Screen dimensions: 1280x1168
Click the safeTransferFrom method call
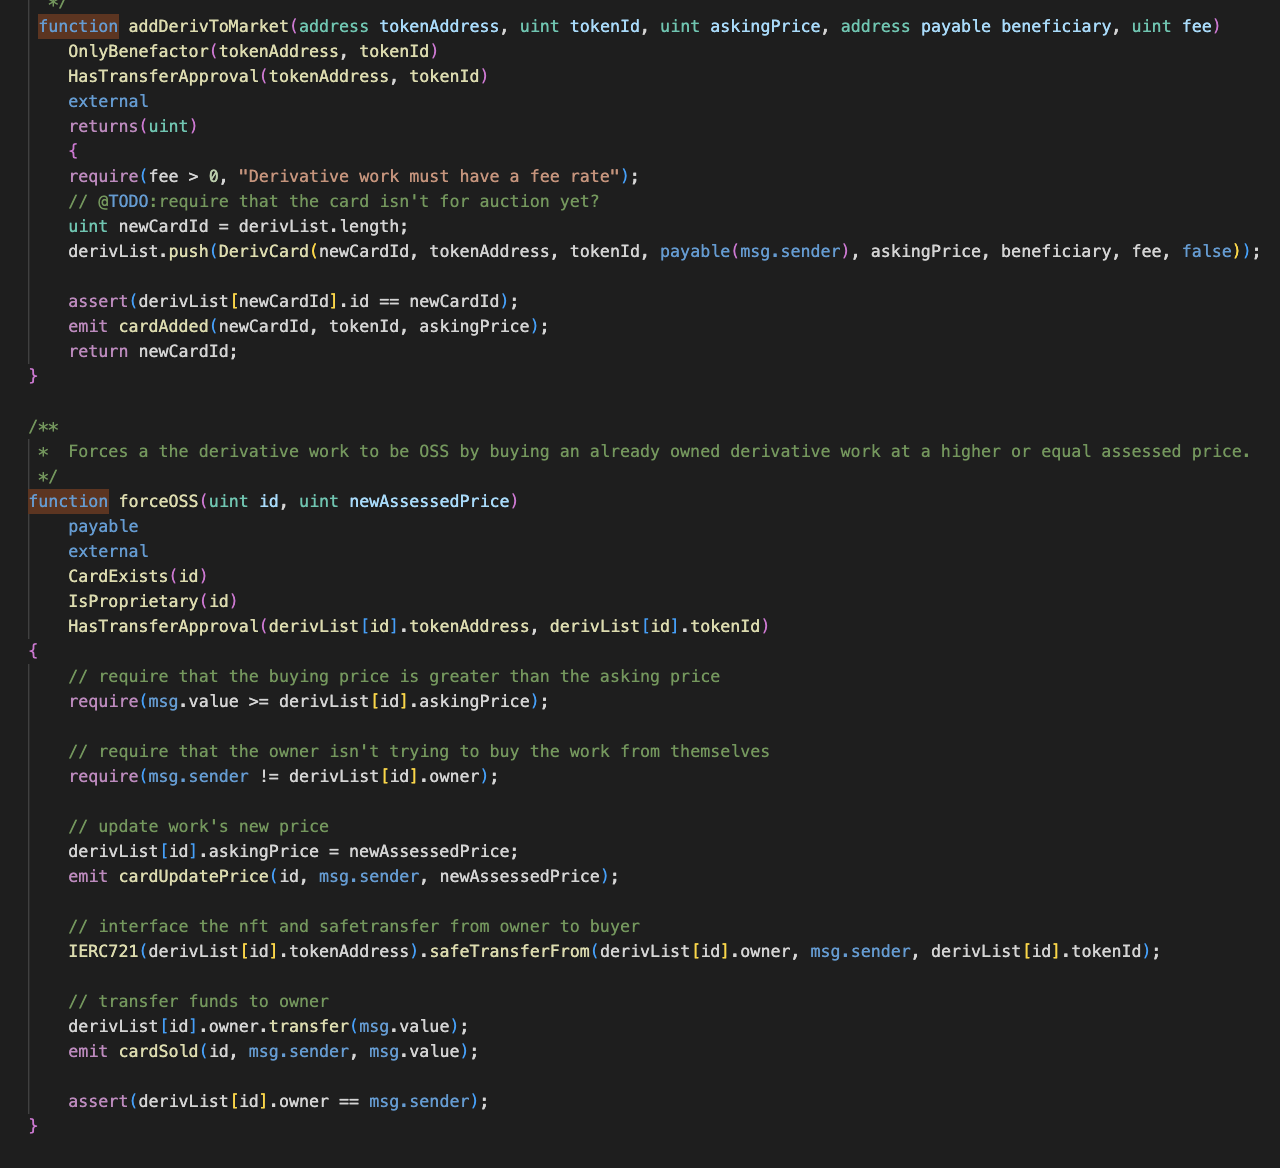click(509, 951)
